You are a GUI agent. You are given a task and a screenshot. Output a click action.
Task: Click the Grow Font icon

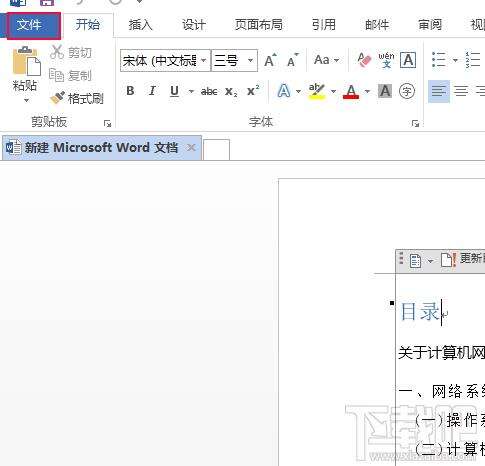pyautogui.click(x=270, y=60)
